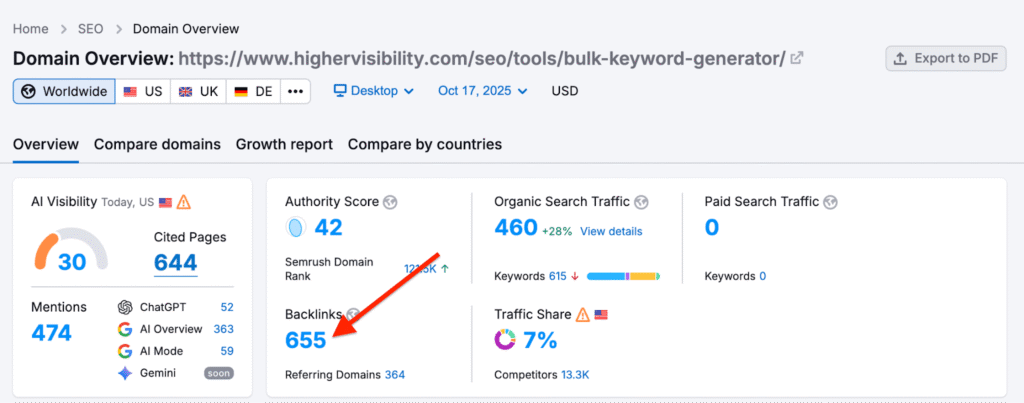Click the Gemini 'soon' badge
1024x403 pixels.
coord(219,374)
